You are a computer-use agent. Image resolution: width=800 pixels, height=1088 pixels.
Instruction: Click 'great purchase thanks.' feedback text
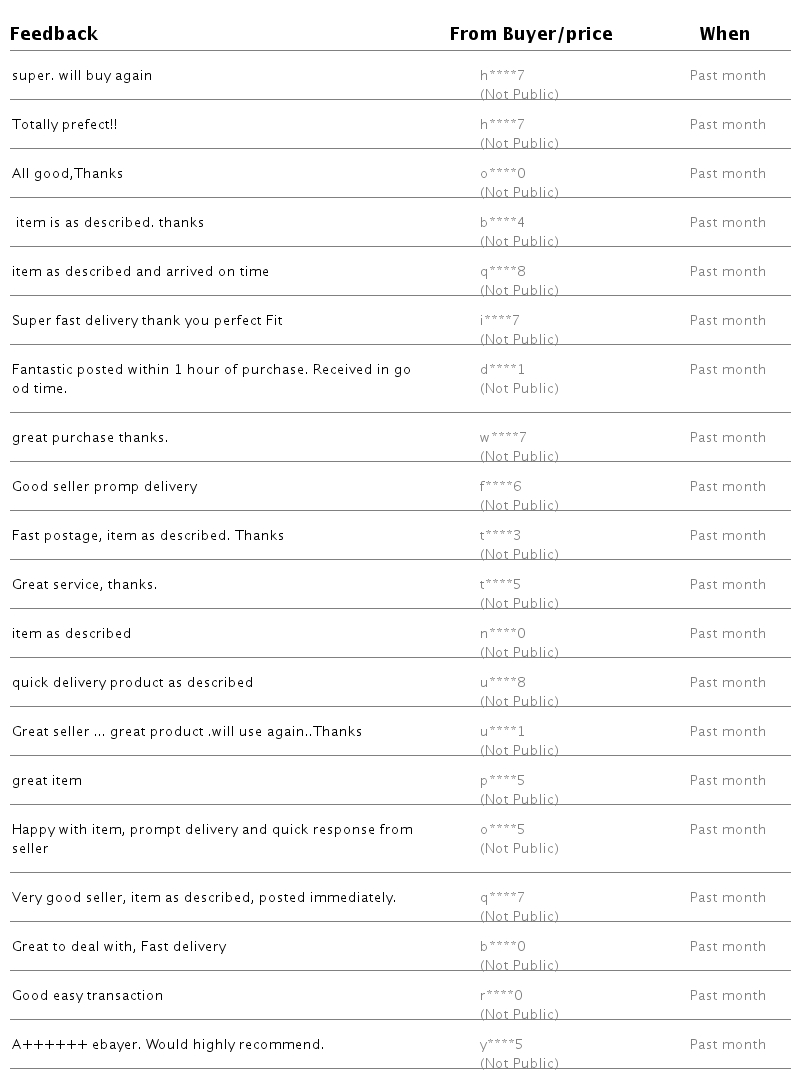[x=90, y=438]
